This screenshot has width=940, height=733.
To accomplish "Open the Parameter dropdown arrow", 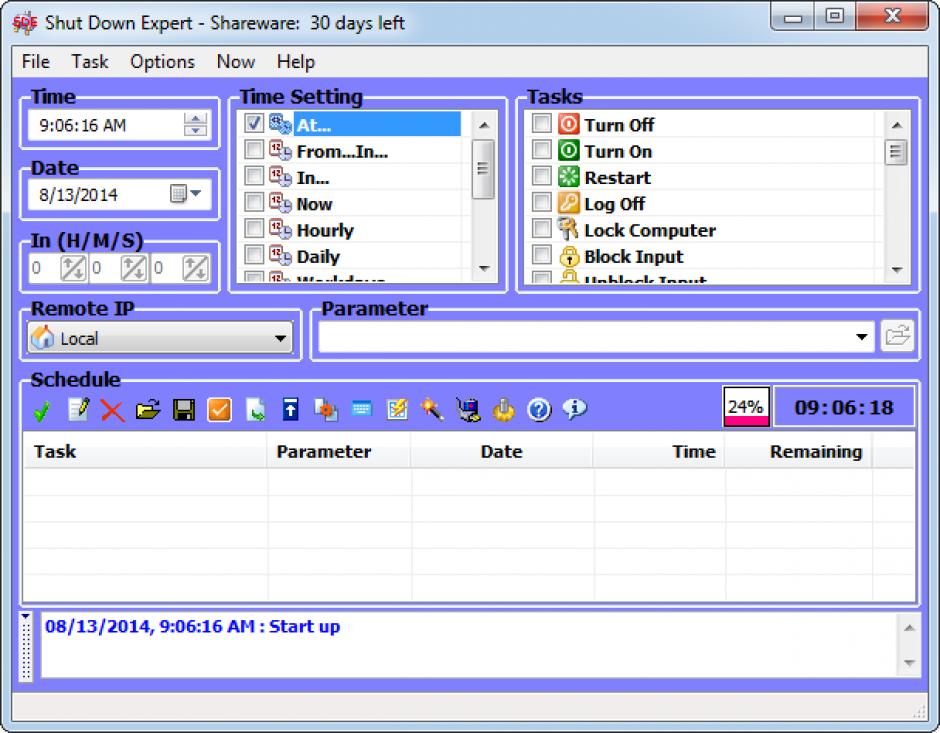I will click(x=861, y=337).
